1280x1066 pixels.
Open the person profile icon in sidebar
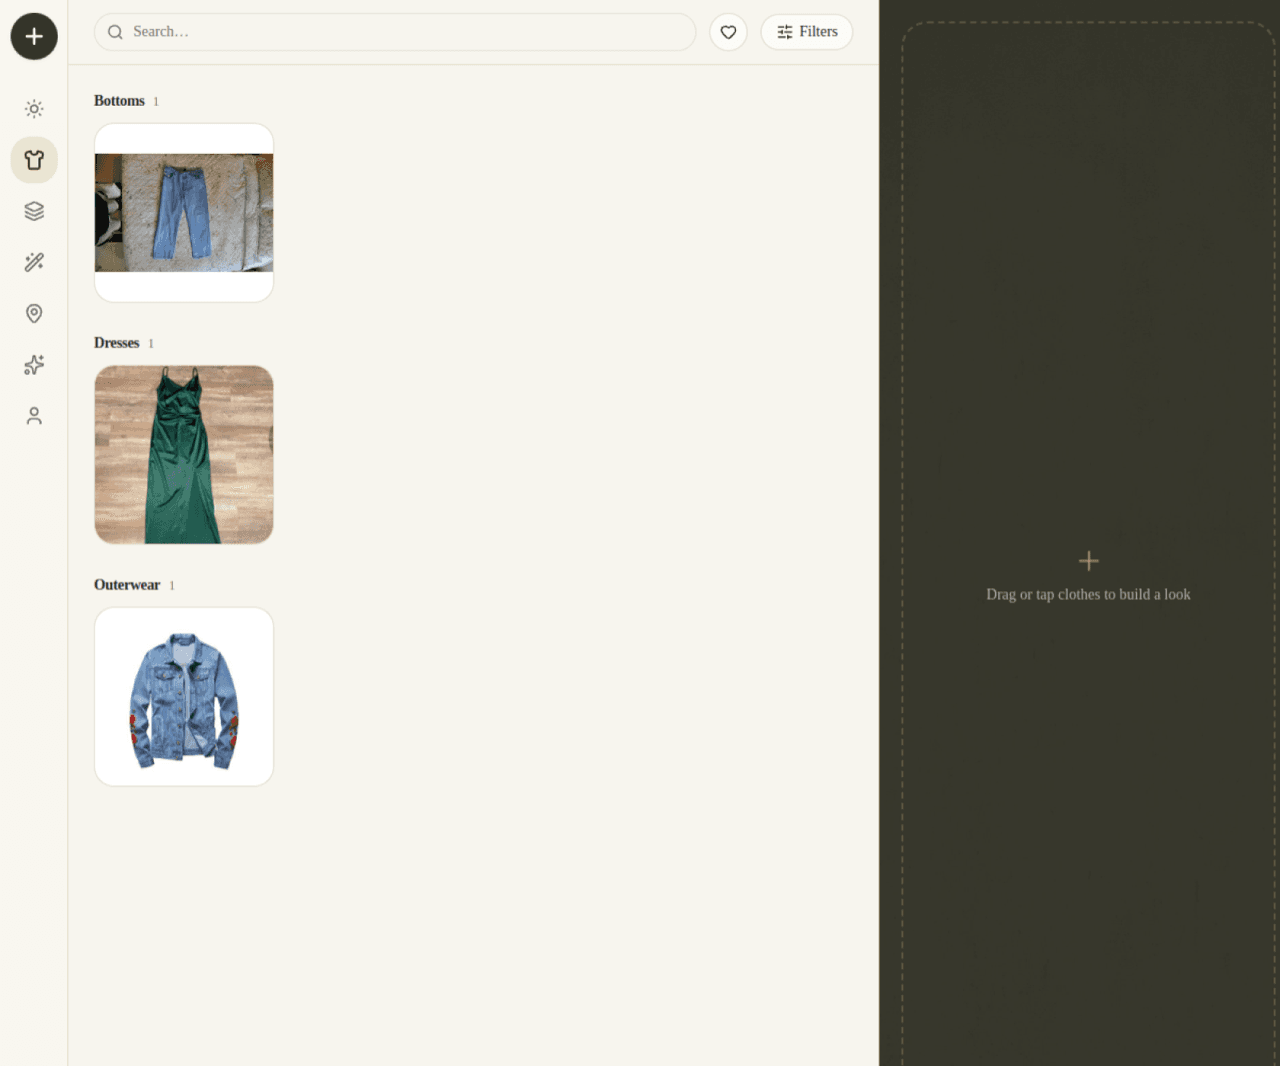tap(34, 416)
